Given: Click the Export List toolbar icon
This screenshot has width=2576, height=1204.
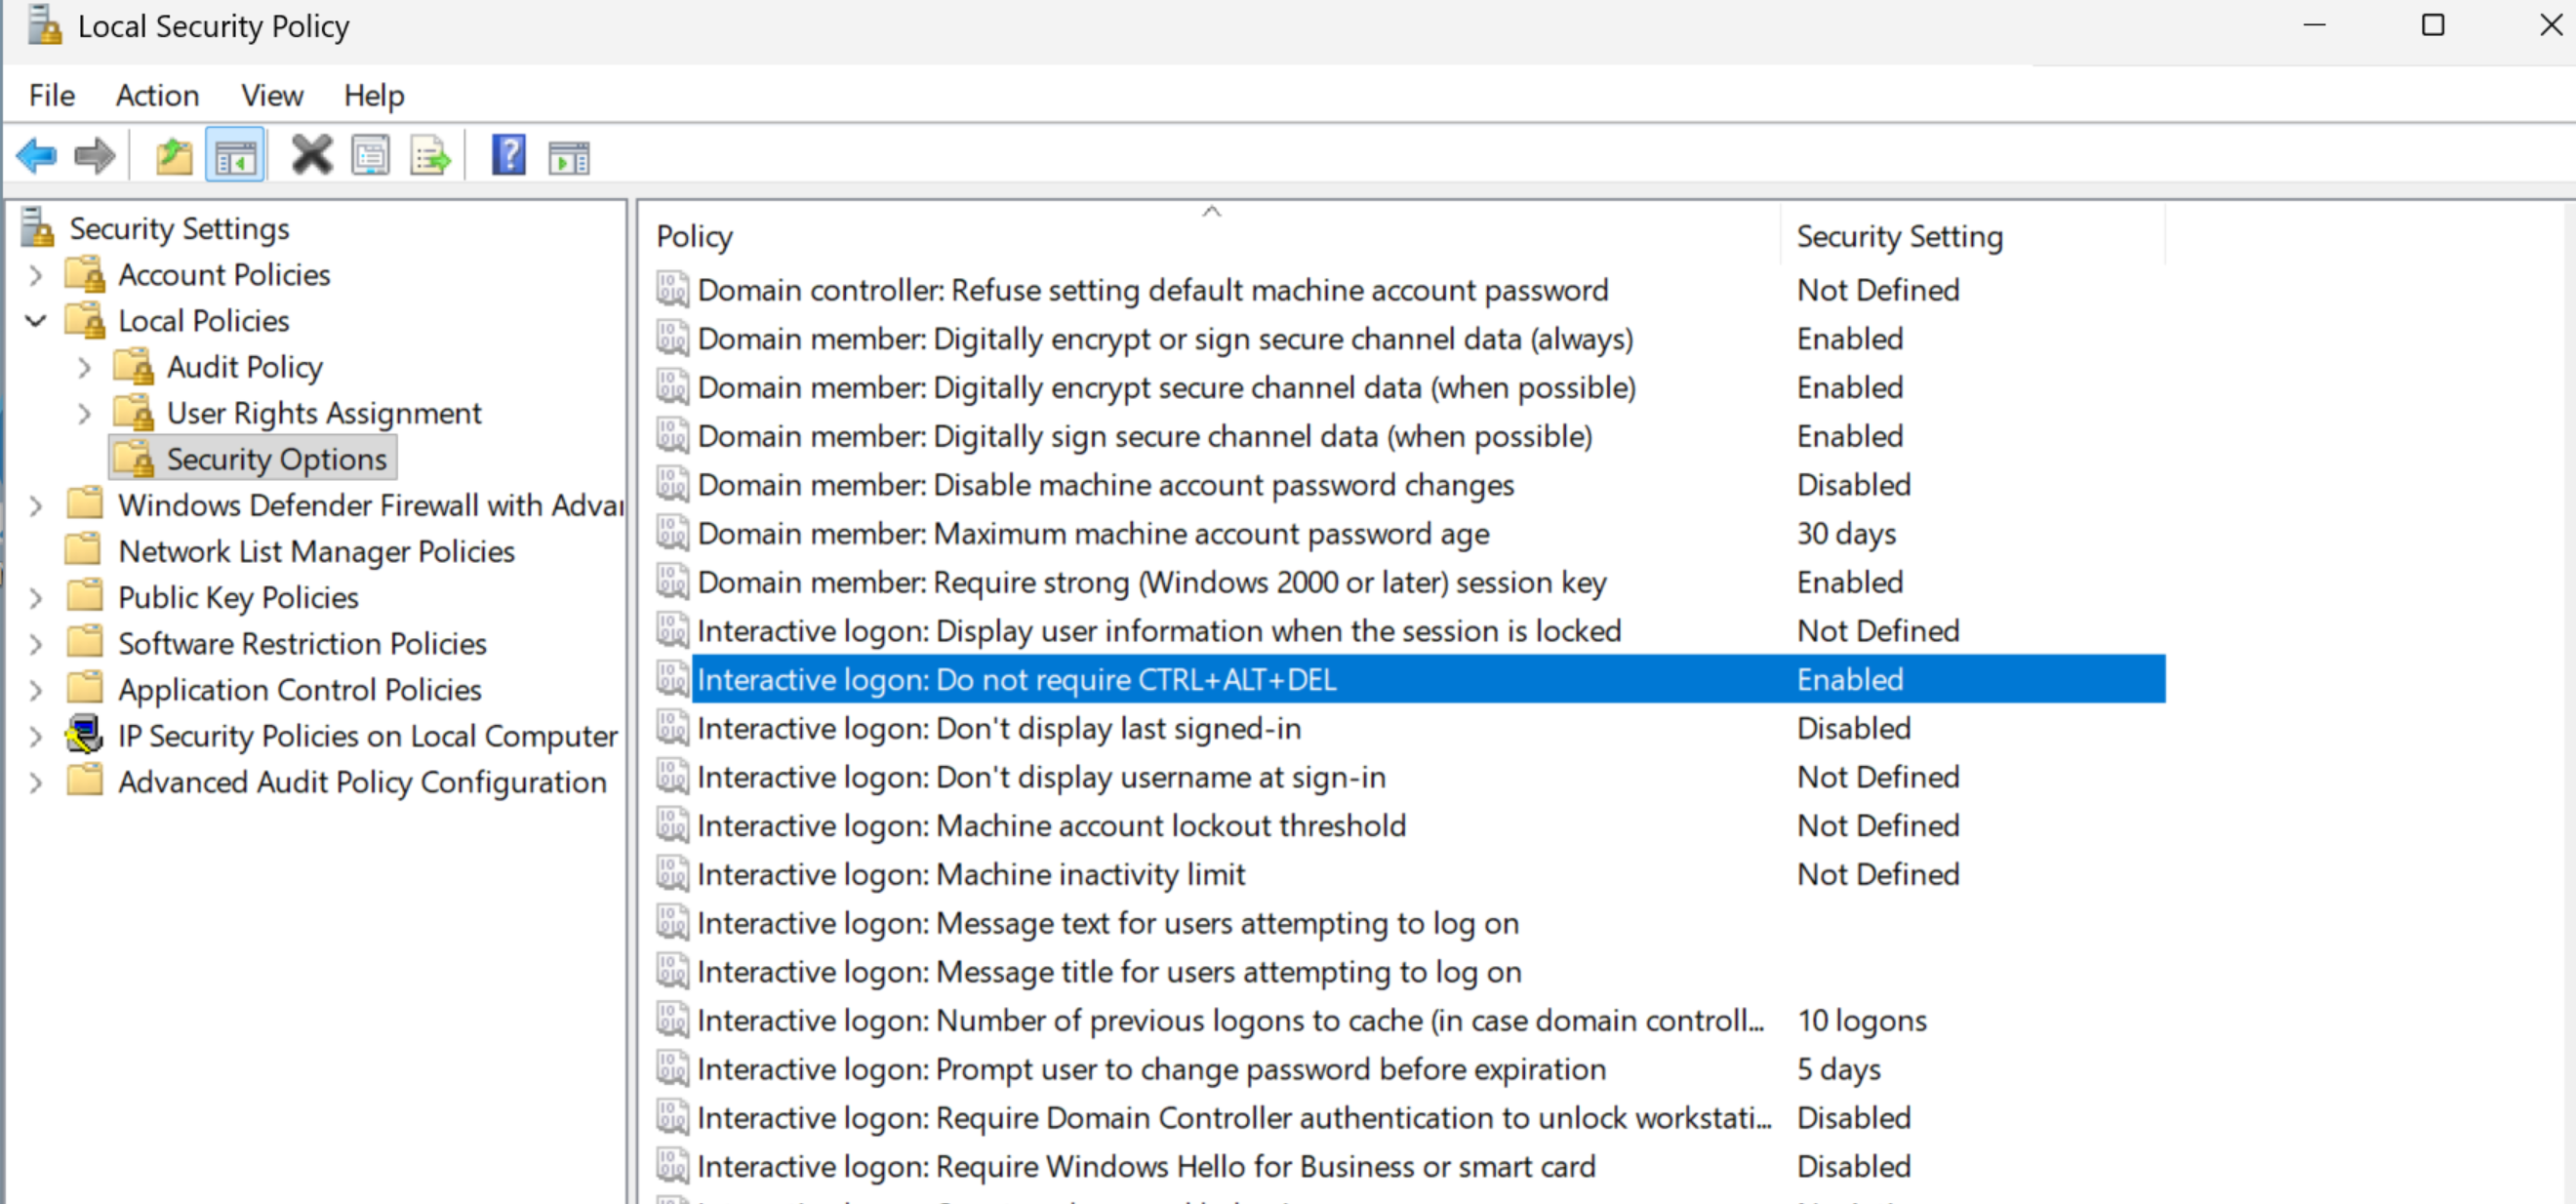Looking at the screenshot, I should point(430,156).
